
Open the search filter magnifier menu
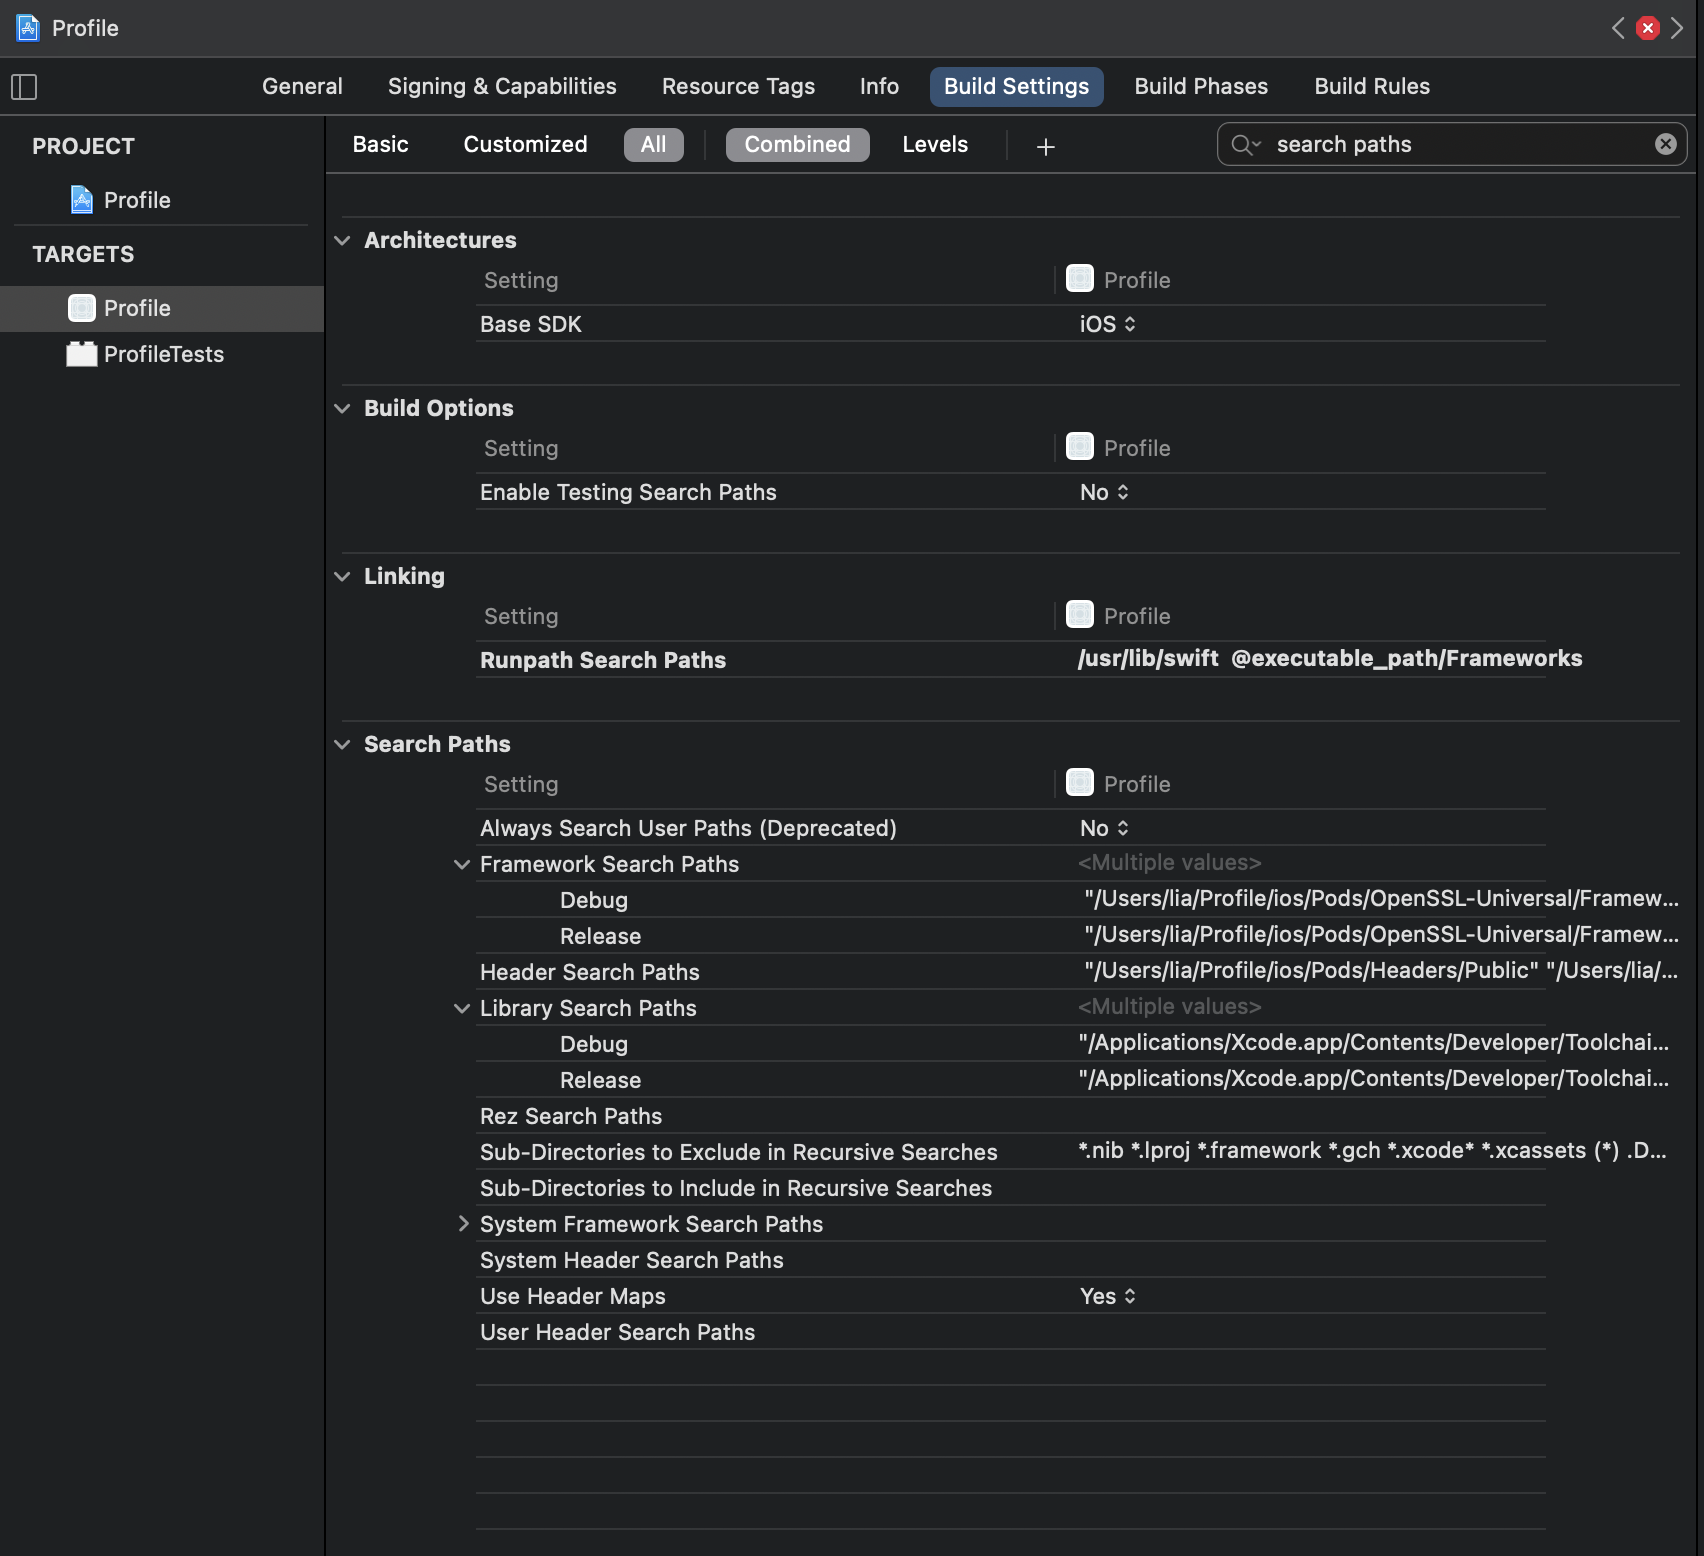click(x=1246, y=145)
